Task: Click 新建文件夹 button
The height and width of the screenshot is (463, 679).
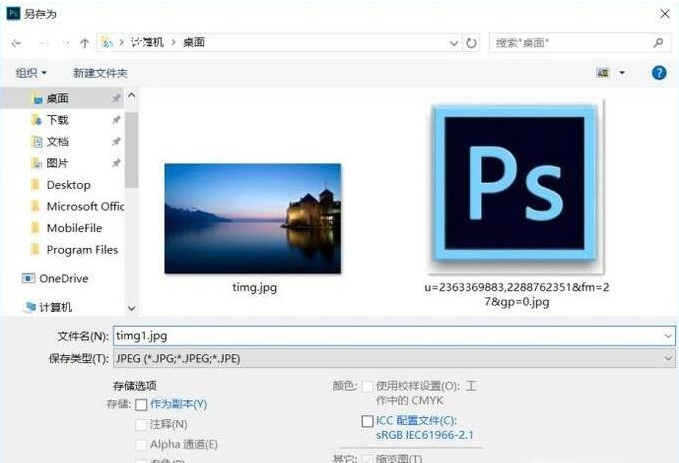Action: click(100, 73)
